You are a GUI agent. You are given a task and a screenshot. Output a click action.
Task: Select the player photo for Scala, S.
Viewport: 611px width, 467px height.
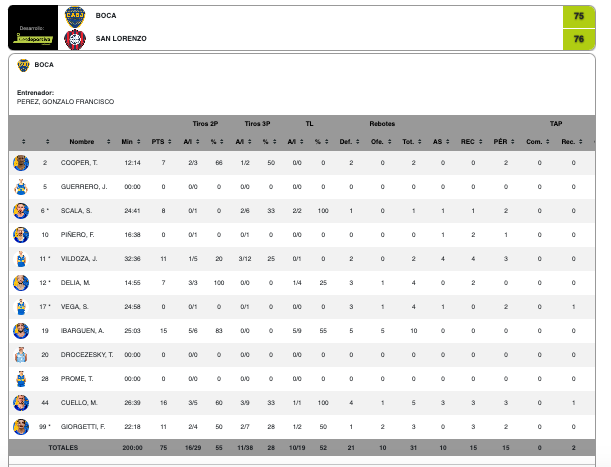click(x=21, y=211)
